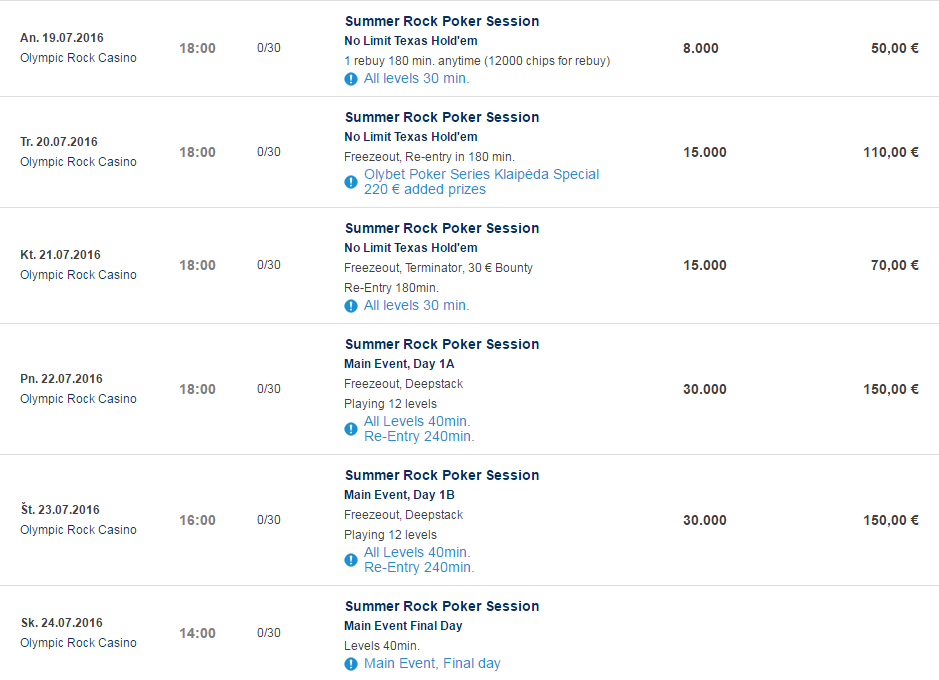Click the 110,00 € buy-in price
Viewport: 939px width, 680px height.
point(890,152)
